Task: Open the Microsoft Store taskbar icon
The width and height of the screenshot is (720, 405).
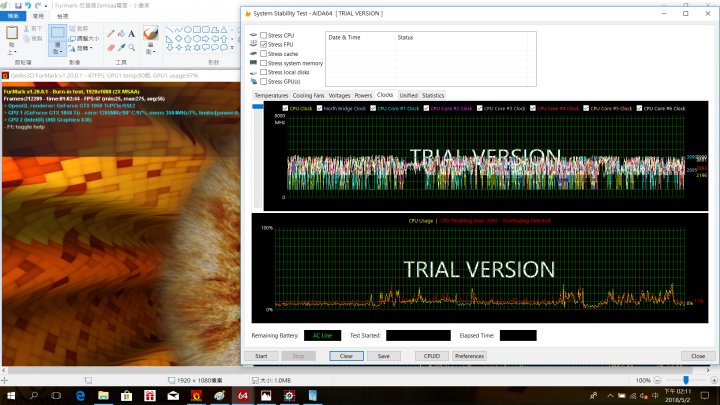Action: (x=127, y=395)
